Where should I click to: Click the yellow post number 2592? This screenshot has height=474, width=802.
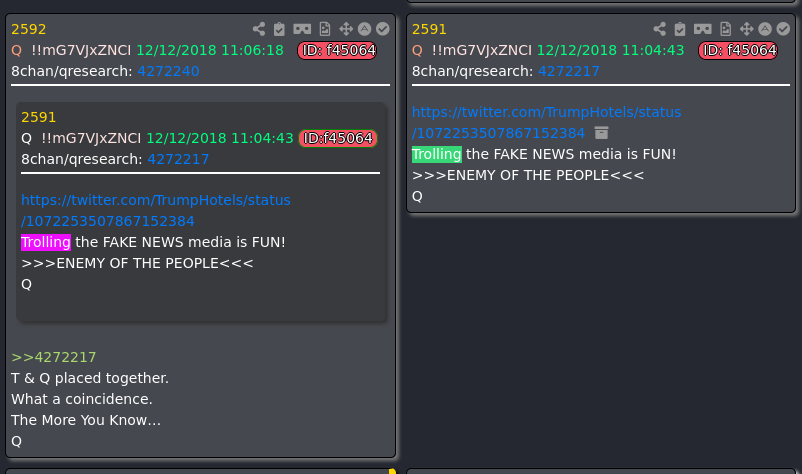(x=29, y=29)
